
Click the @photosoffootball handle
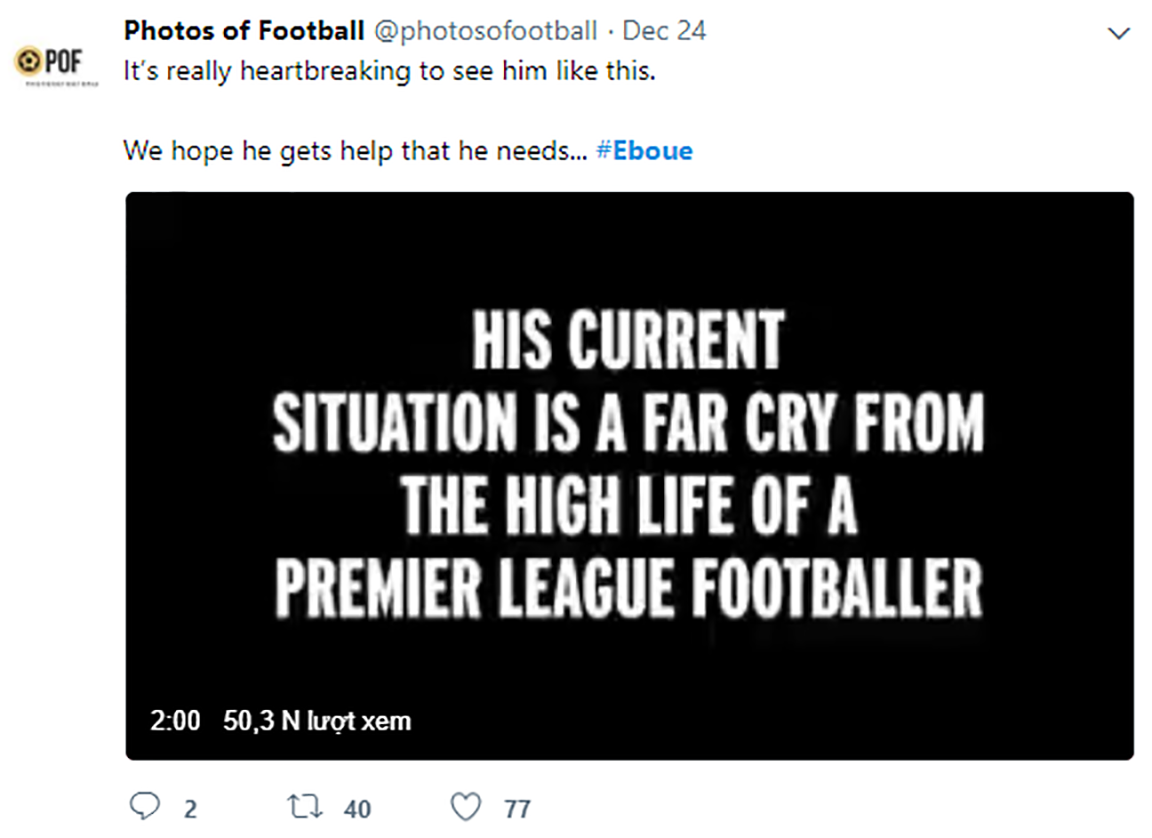point(485,31)
